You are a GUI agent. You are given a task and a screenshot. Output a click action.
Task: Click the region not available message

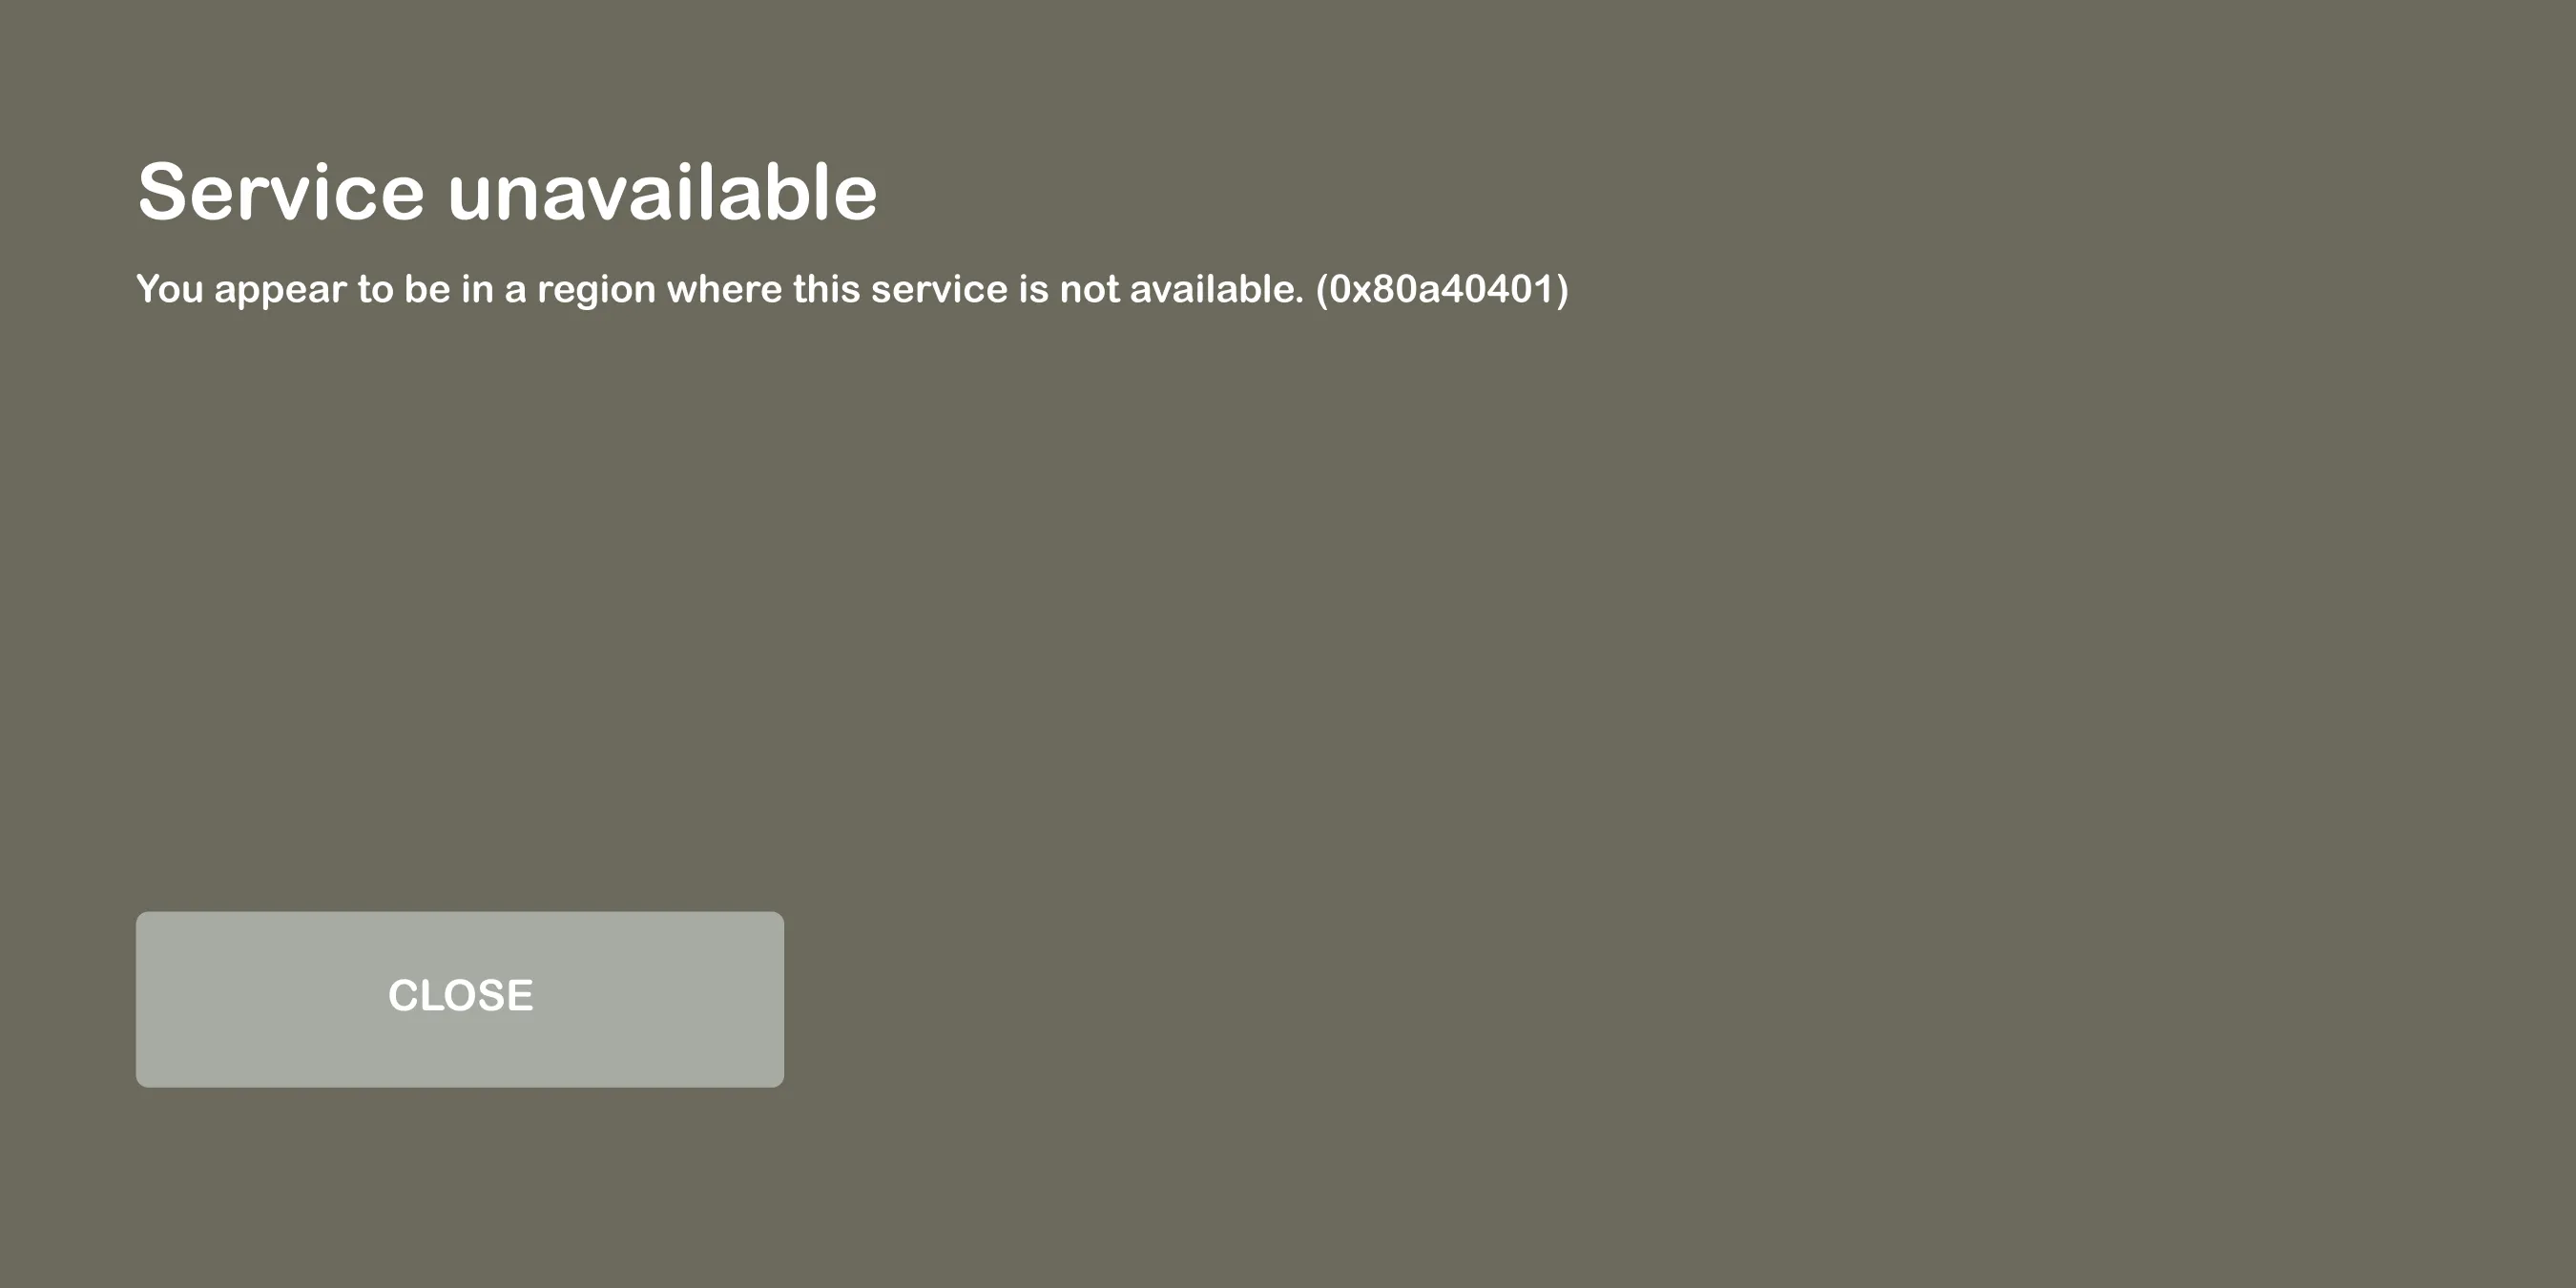(x=852, y=289)
